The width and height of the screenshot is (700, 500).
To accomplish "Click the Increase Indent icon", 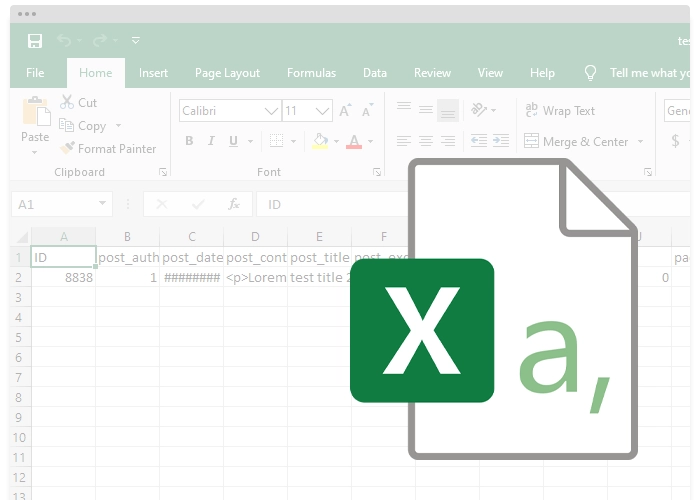I will pyautogui.click(x=501, y=141).
